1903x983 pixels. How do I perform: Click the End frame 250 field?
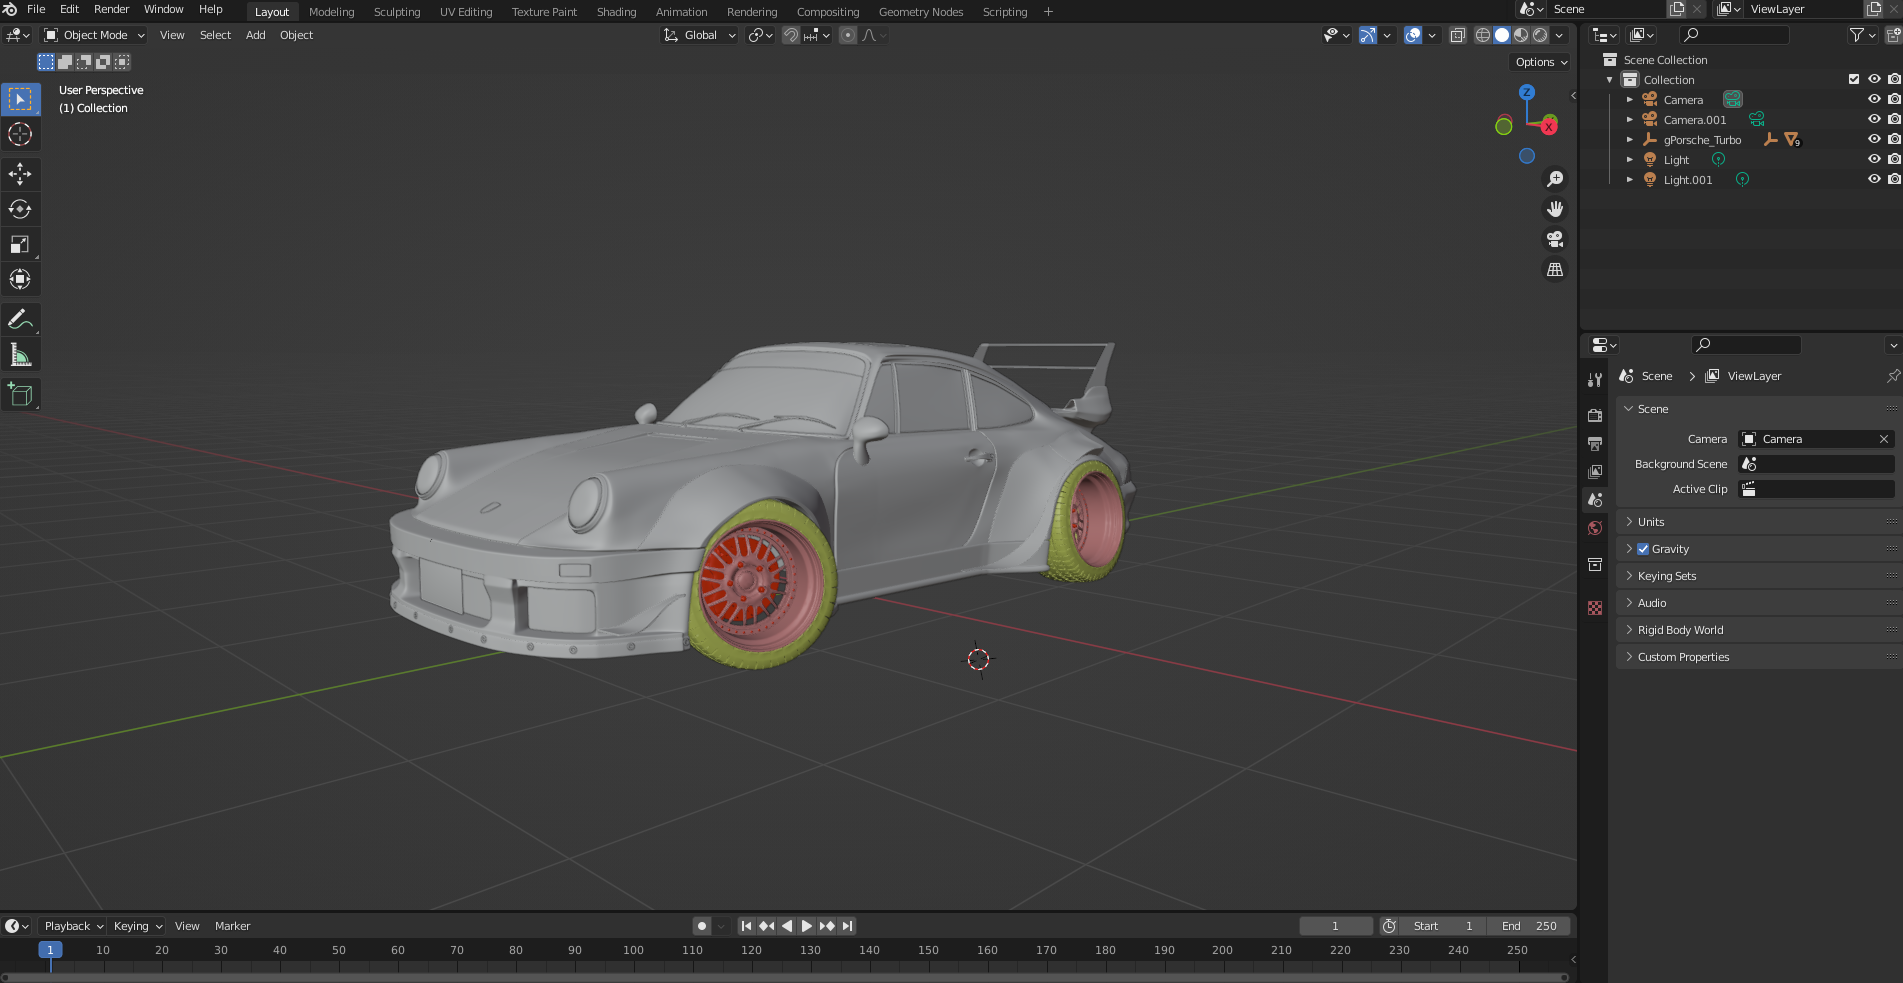[1529, 926]
